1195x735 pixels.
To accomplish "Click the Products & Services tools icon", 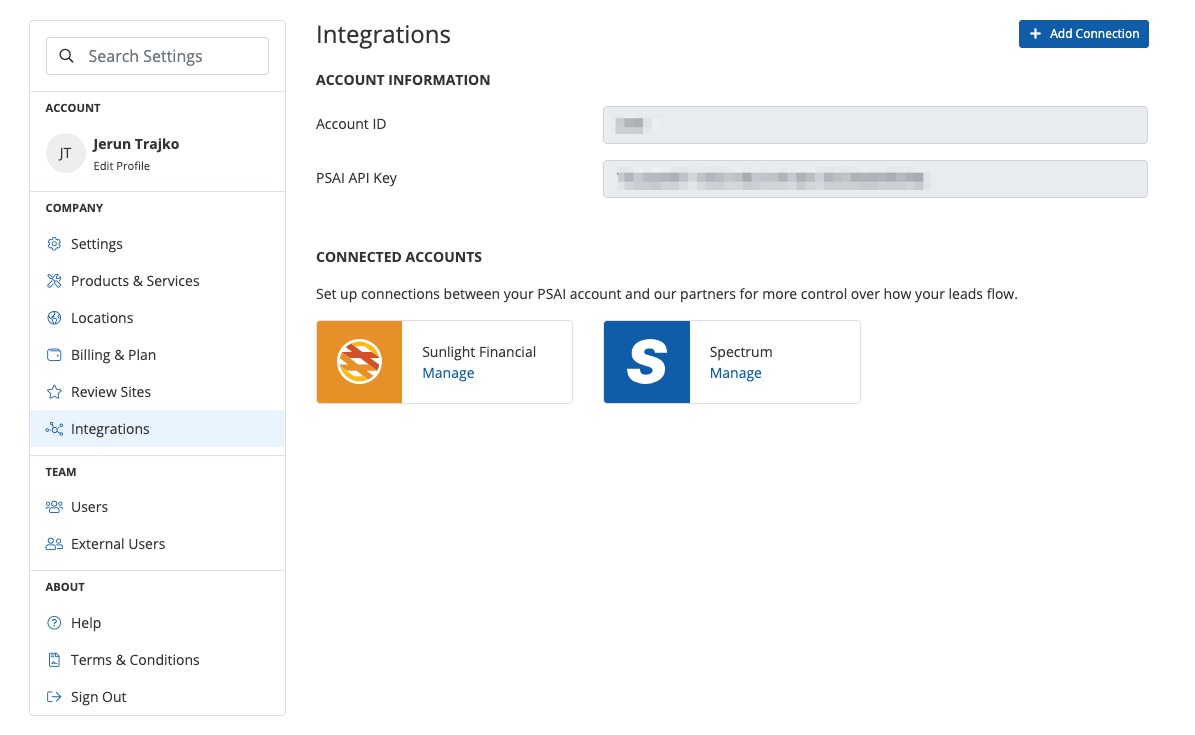I will coord(54,281).
